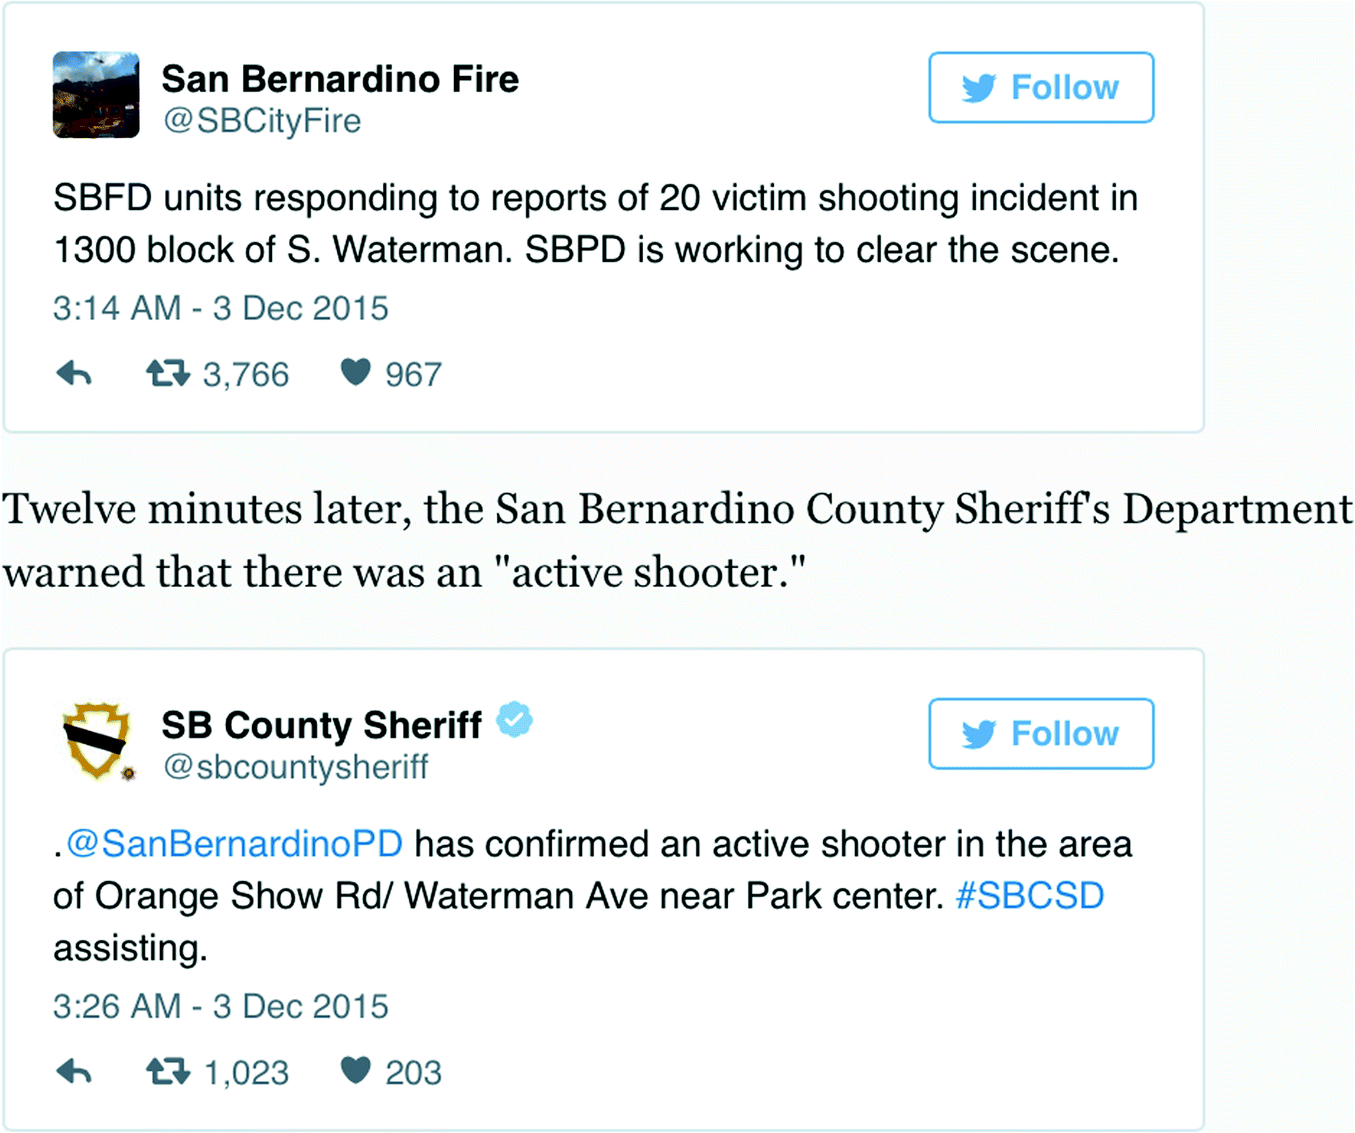Open San Bernardino Fire profile picture
Image resolution: width=1355 pixels, height=1133 pixels.
click(96, 95)
